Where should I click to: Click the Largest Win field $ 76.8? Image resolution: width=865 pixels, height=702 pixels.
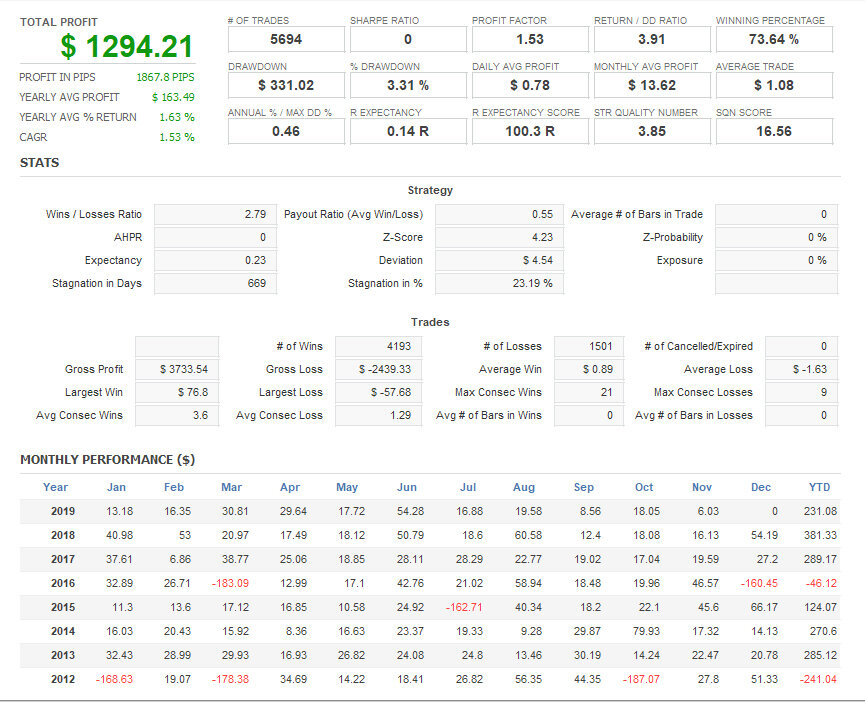point(177,393)
